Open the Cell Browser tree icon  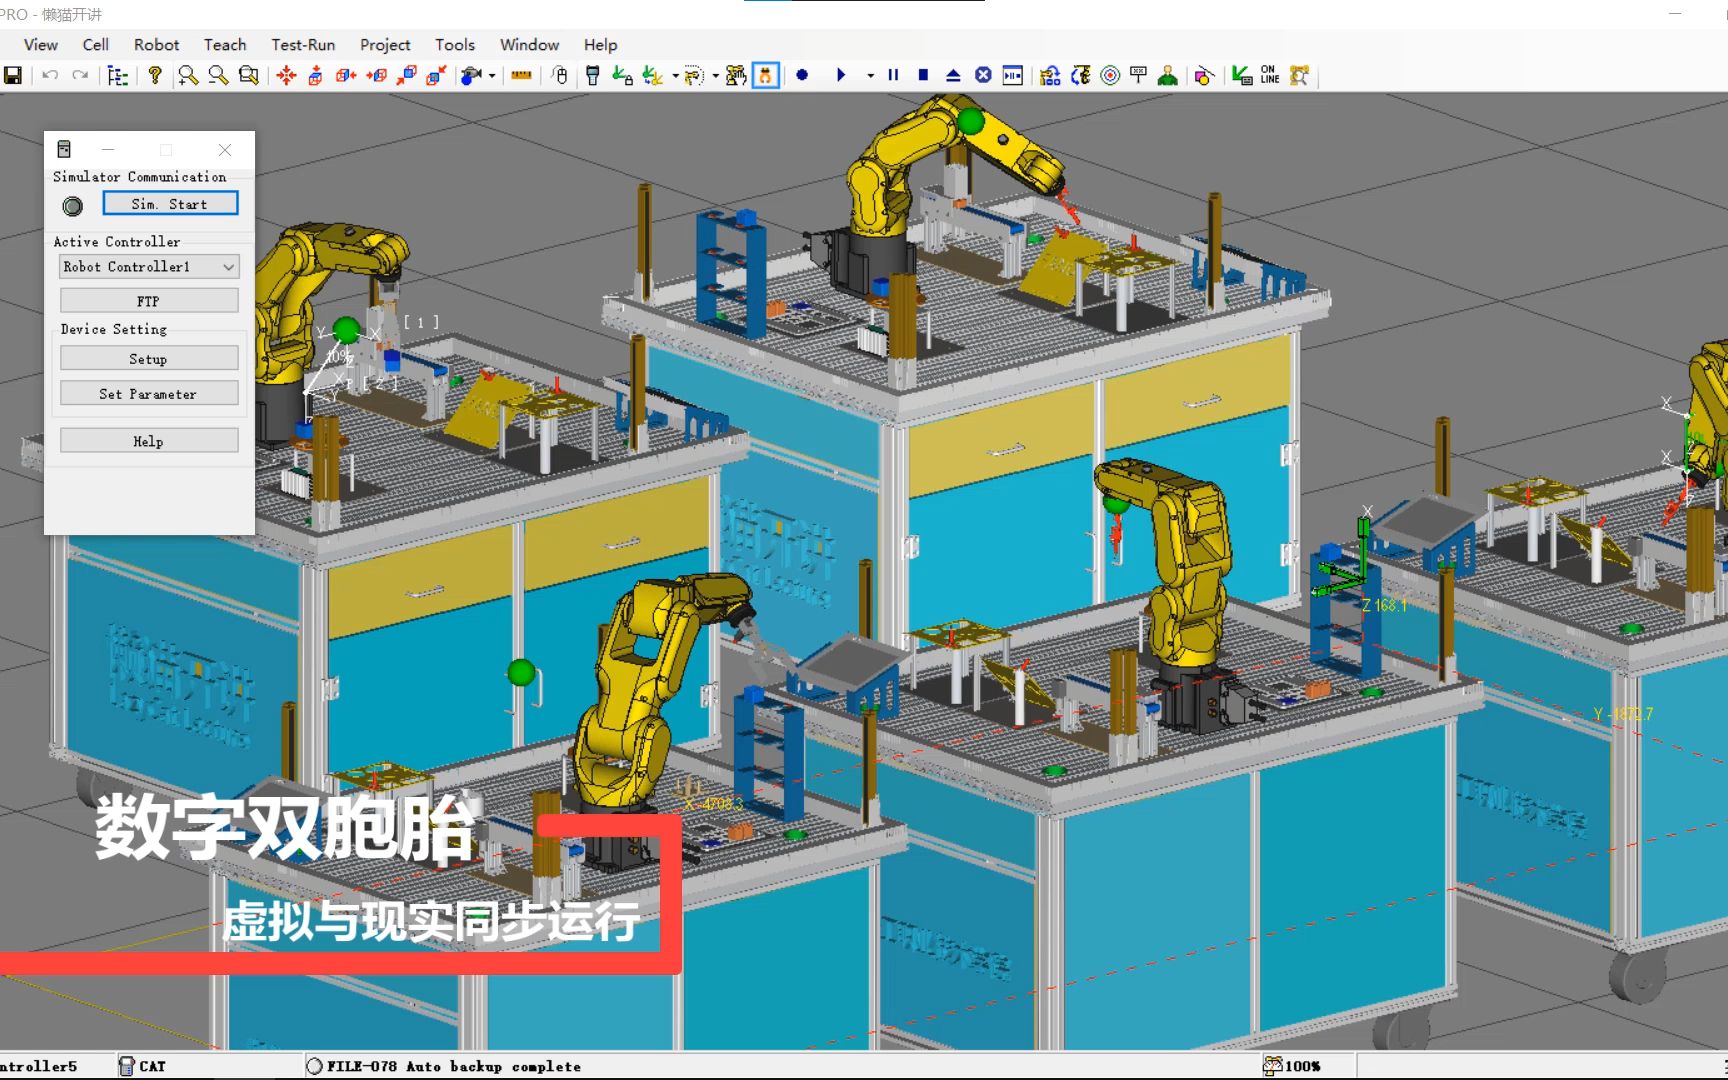(118, 76)
